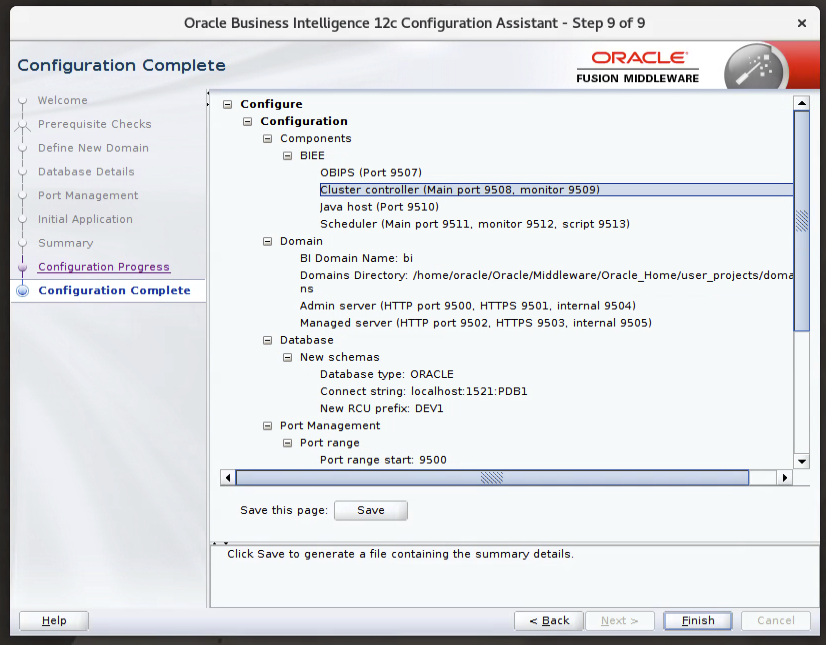Screen dimensions: 826x645
Task: Click the Port range tree label
Action: coord(330,443)
